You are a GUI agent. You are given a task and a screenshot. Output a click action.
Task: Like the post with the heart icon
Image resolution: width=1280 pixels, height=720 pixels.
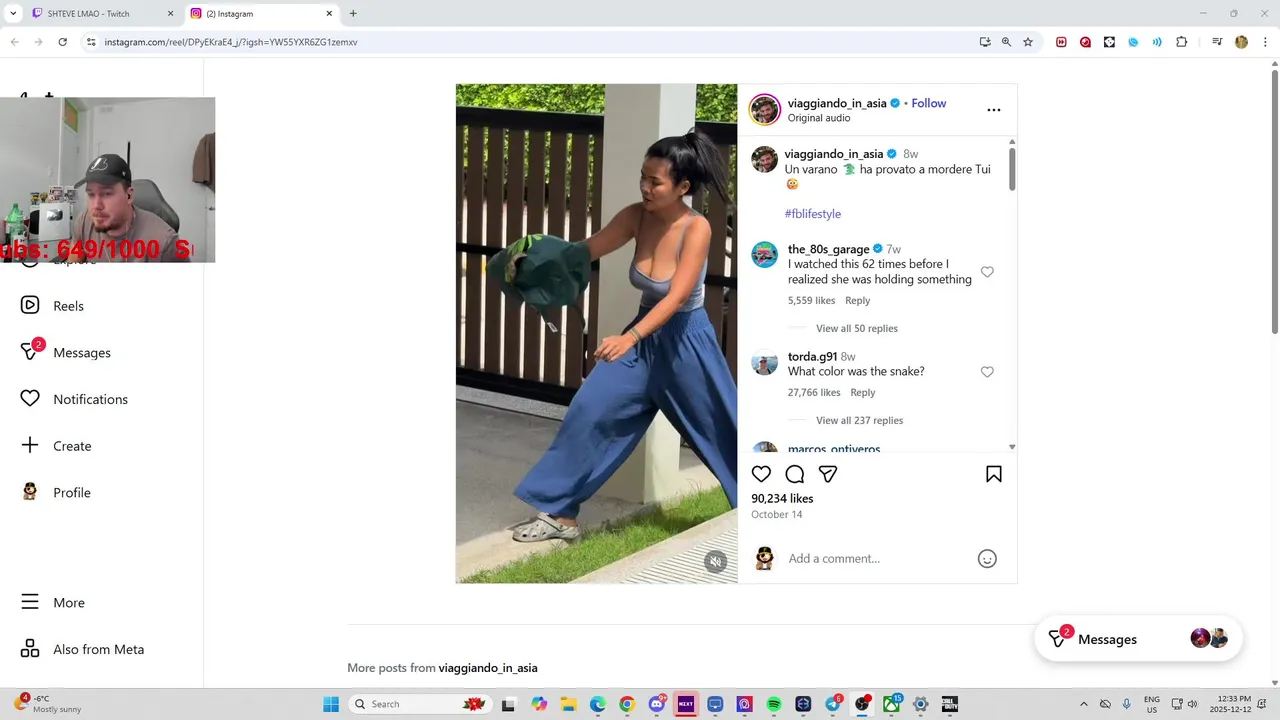[x=761, y=474]
